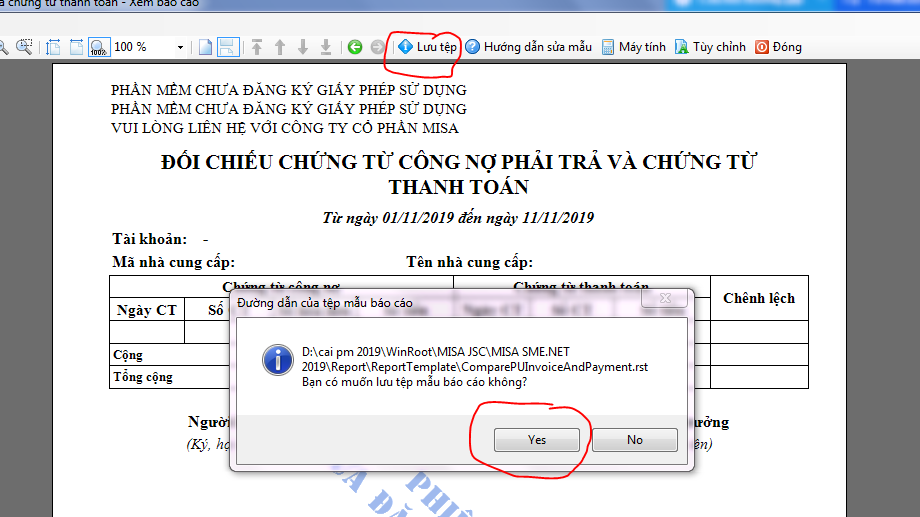This screenshot has width=920, height=517.
Task: Click the grey forward navigation arrow
Action: pos(378,47)
